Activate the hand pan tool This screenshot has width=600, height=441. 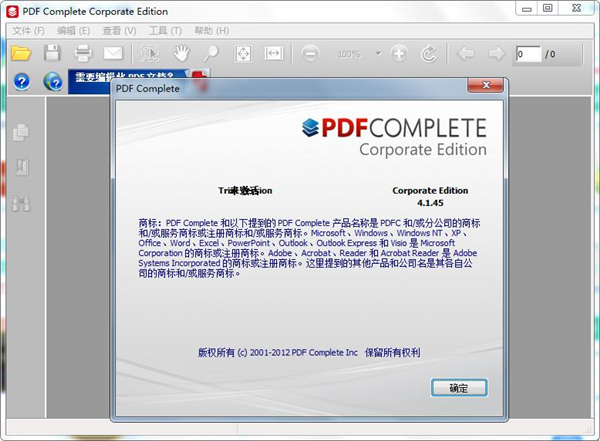(x=181, y=53)
